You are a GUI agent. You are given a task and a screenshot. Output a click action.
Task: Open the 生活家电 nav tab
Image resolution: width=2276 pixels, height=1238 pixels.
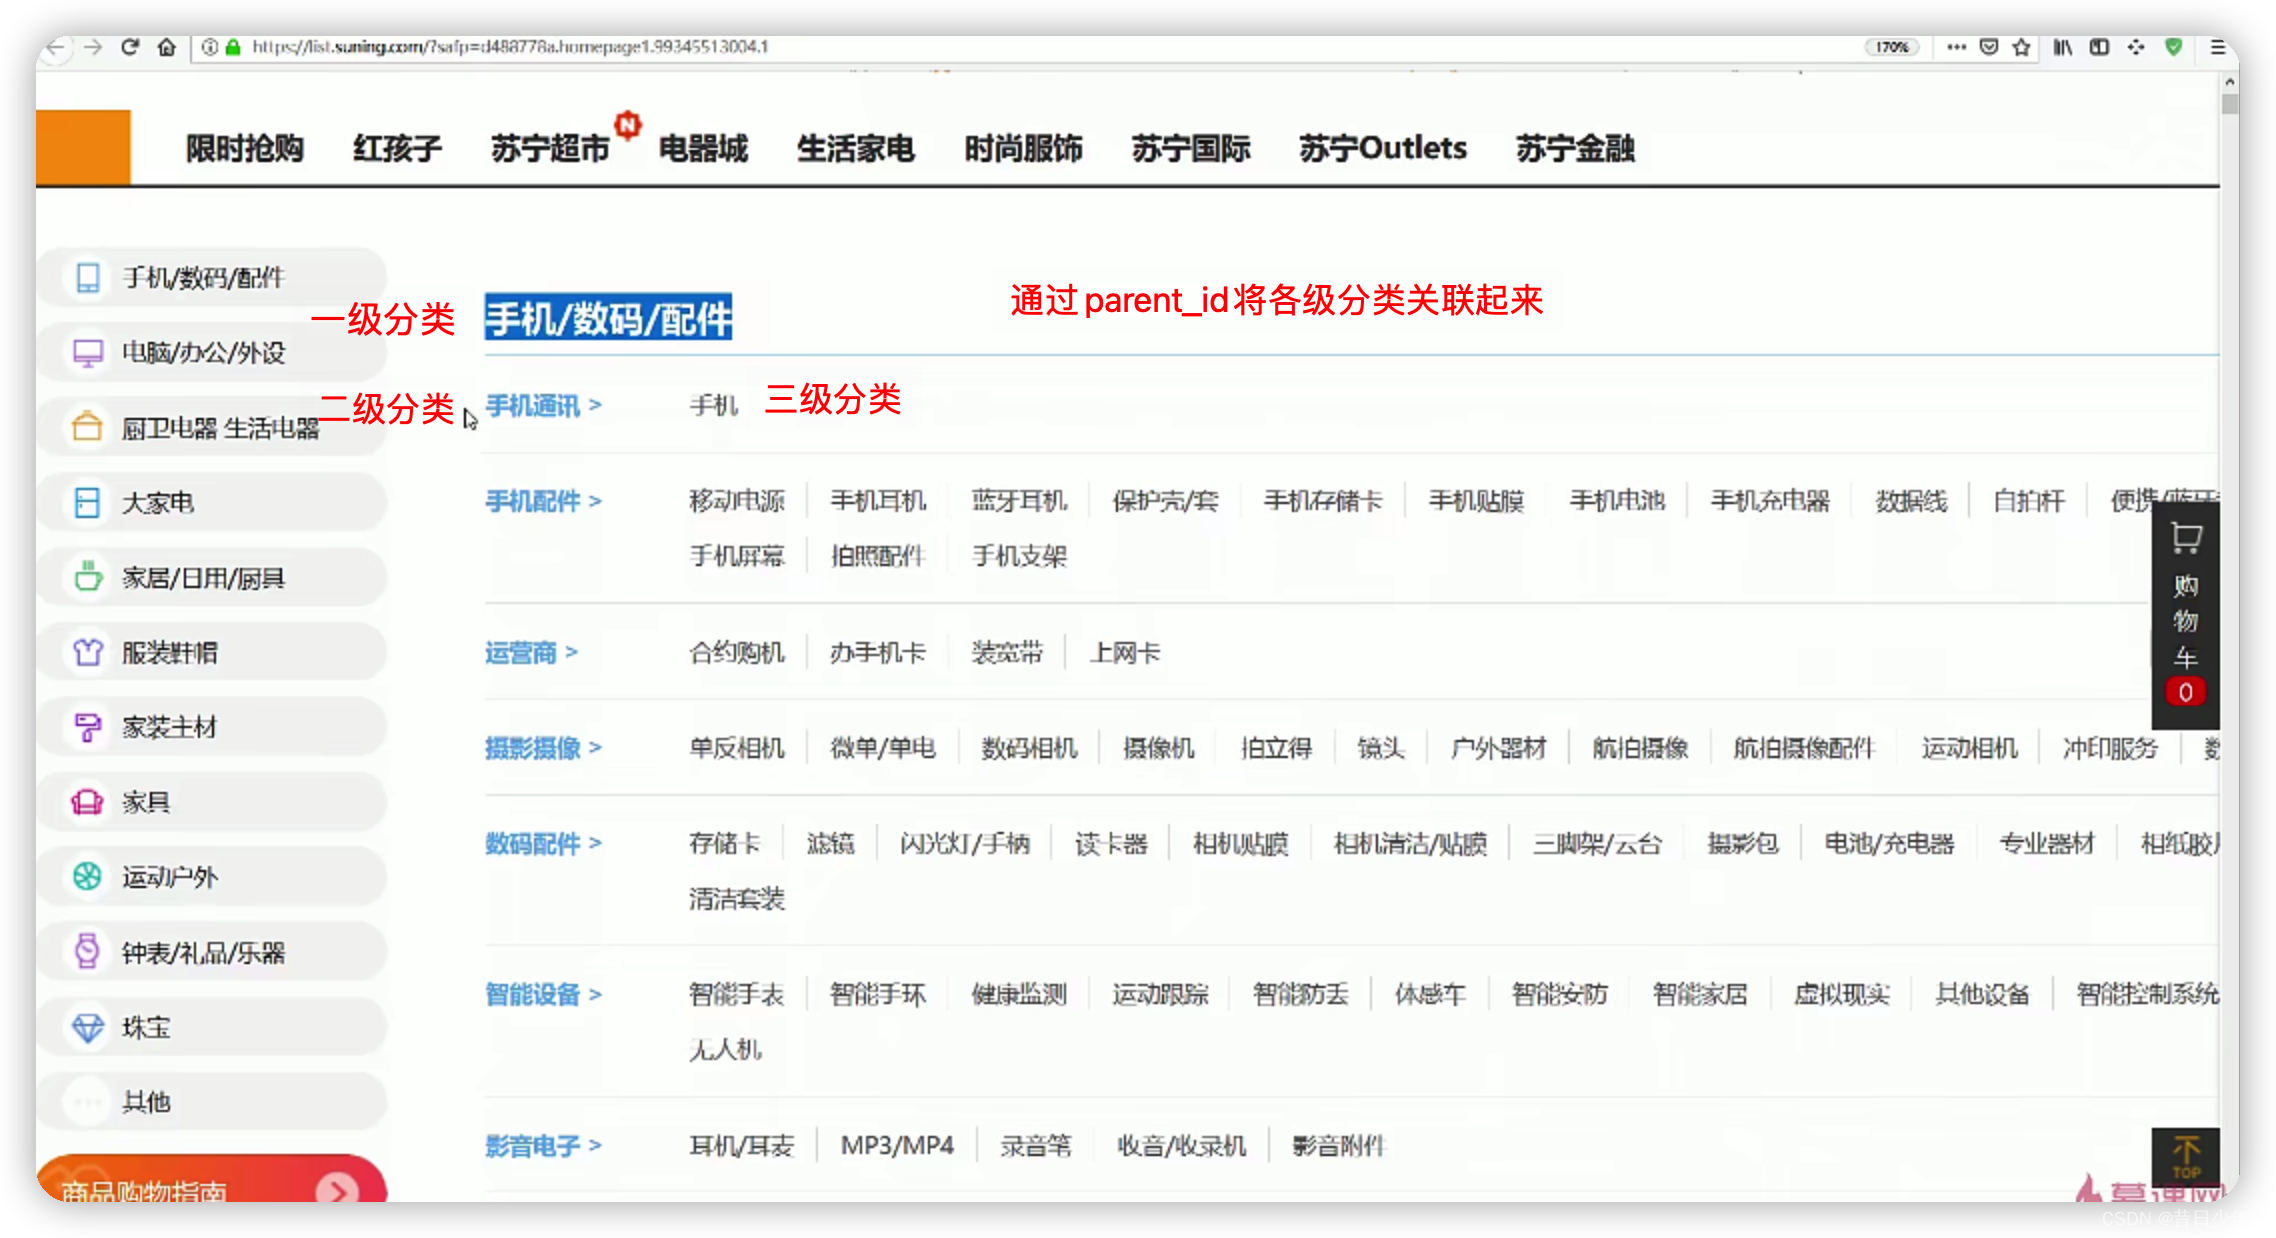[855, 149]
